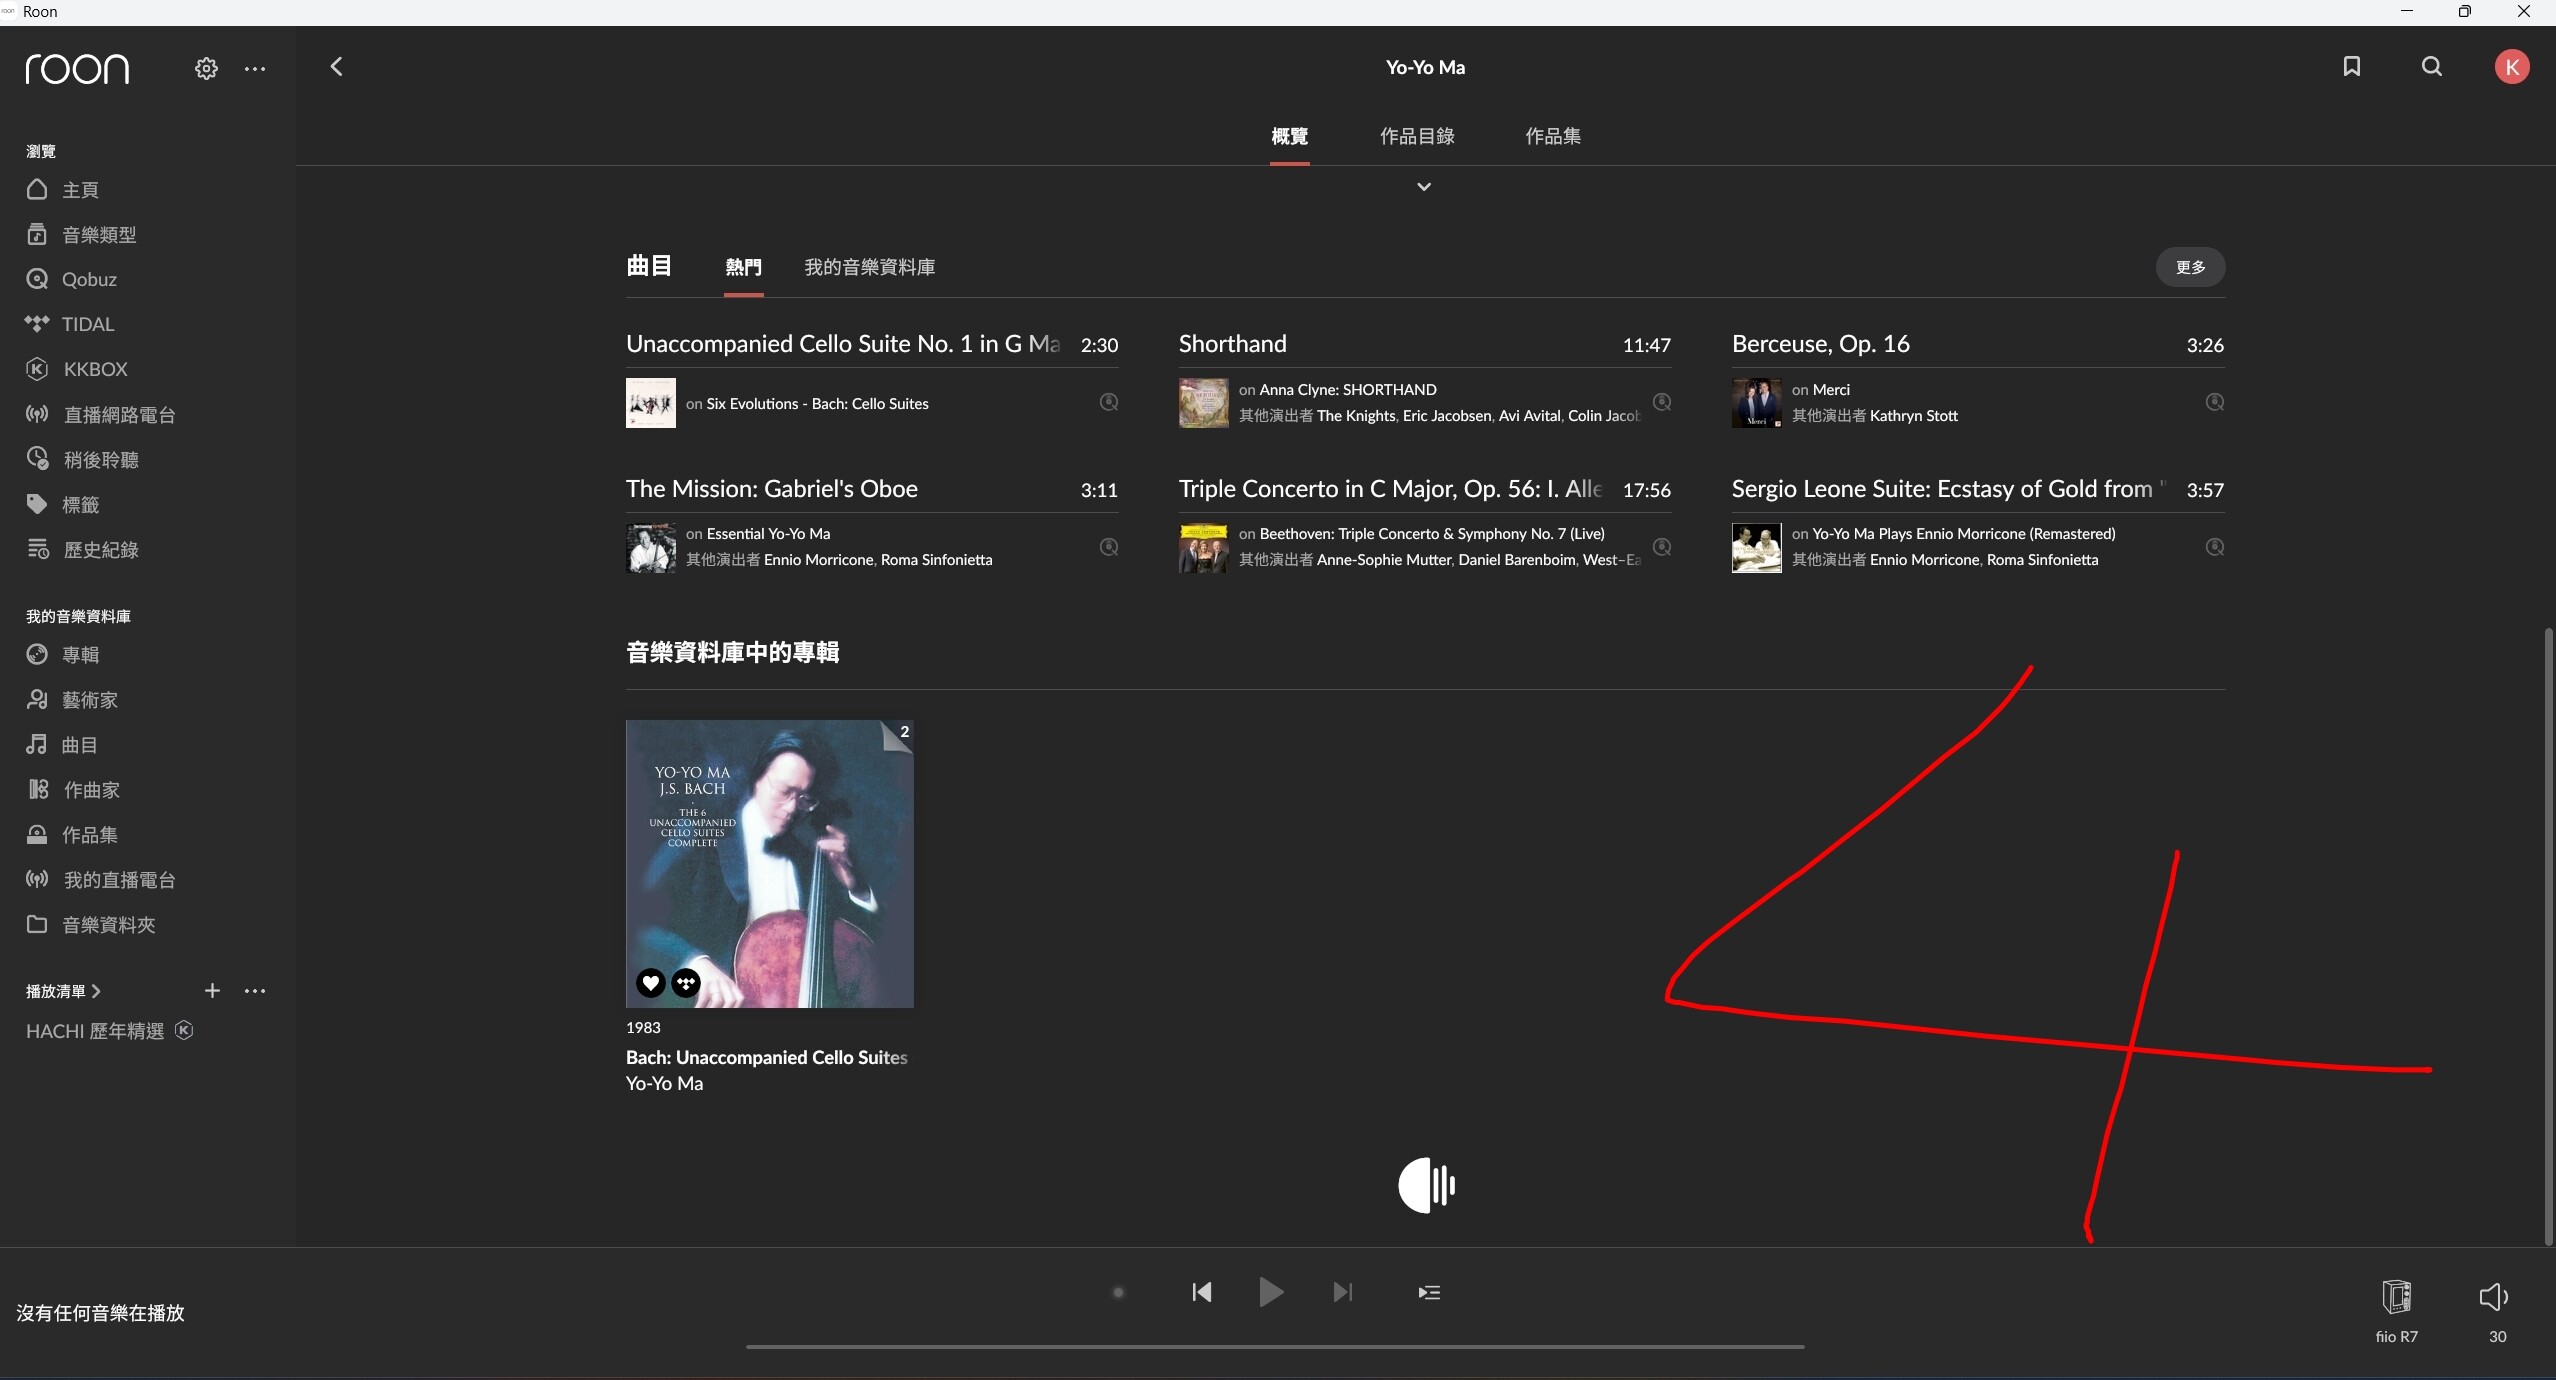Open Anne-Sophie Mutter artist link
Image resolution: width=2556 pixels, height=1380 pixels.
(x=1383, y=560)
